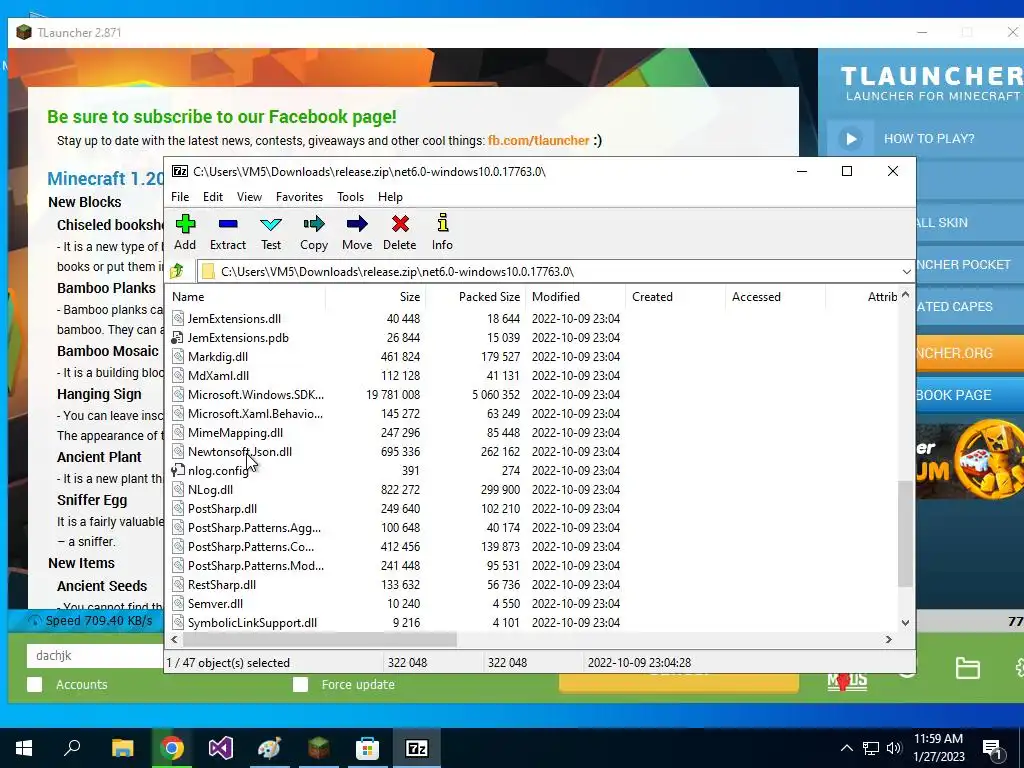Open Microsoft Store from taskbar
This screenshot has width=1024, height=768.
click(368, 748)
